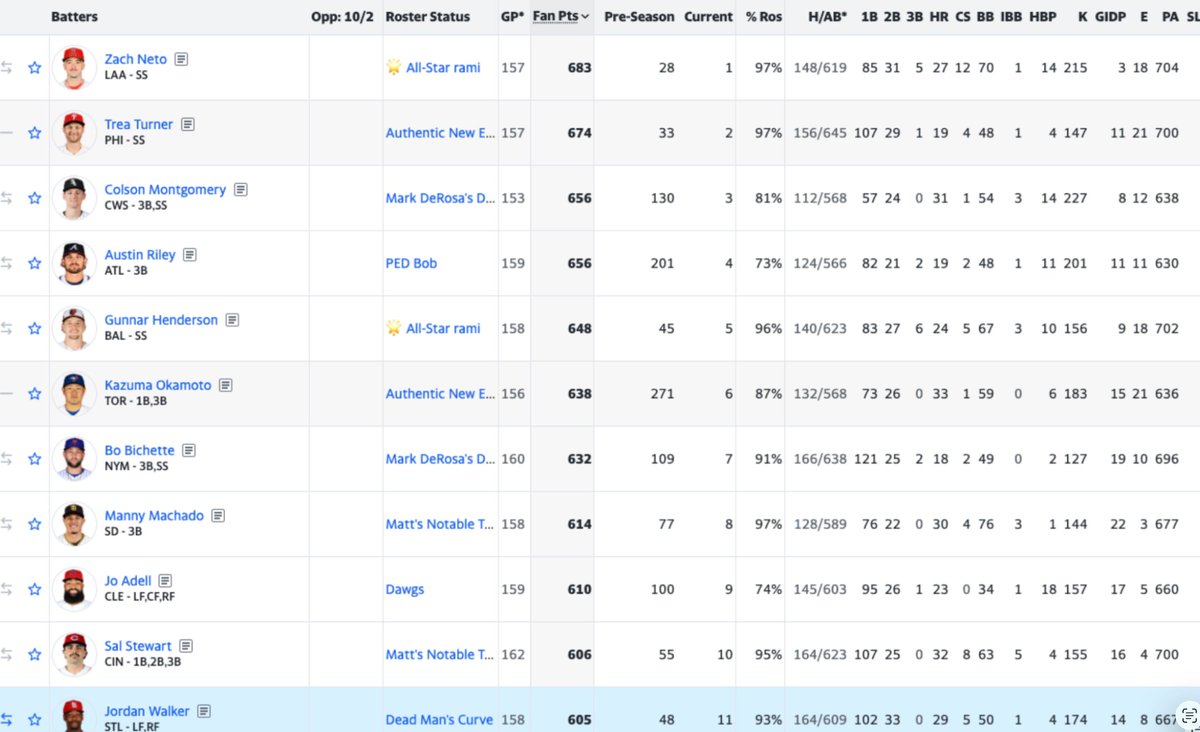Toggle Kazuma Okamoto's watchlist star
Image resolution: width=1200 pixels, height=732 pixels.
point(34,394)
